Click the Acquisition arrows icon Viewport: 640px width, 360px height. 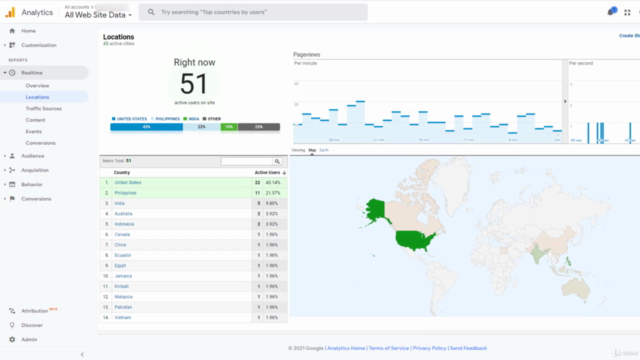pos(12,170)
